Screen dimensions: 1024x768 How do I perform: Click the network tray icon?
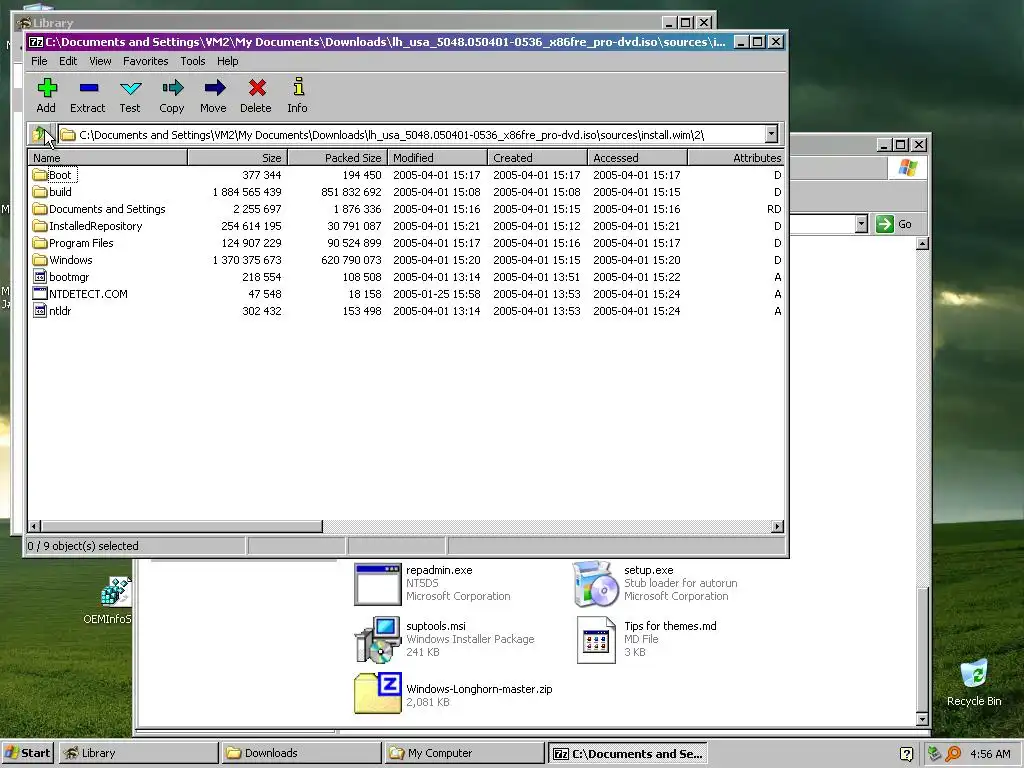coord(935,754)
